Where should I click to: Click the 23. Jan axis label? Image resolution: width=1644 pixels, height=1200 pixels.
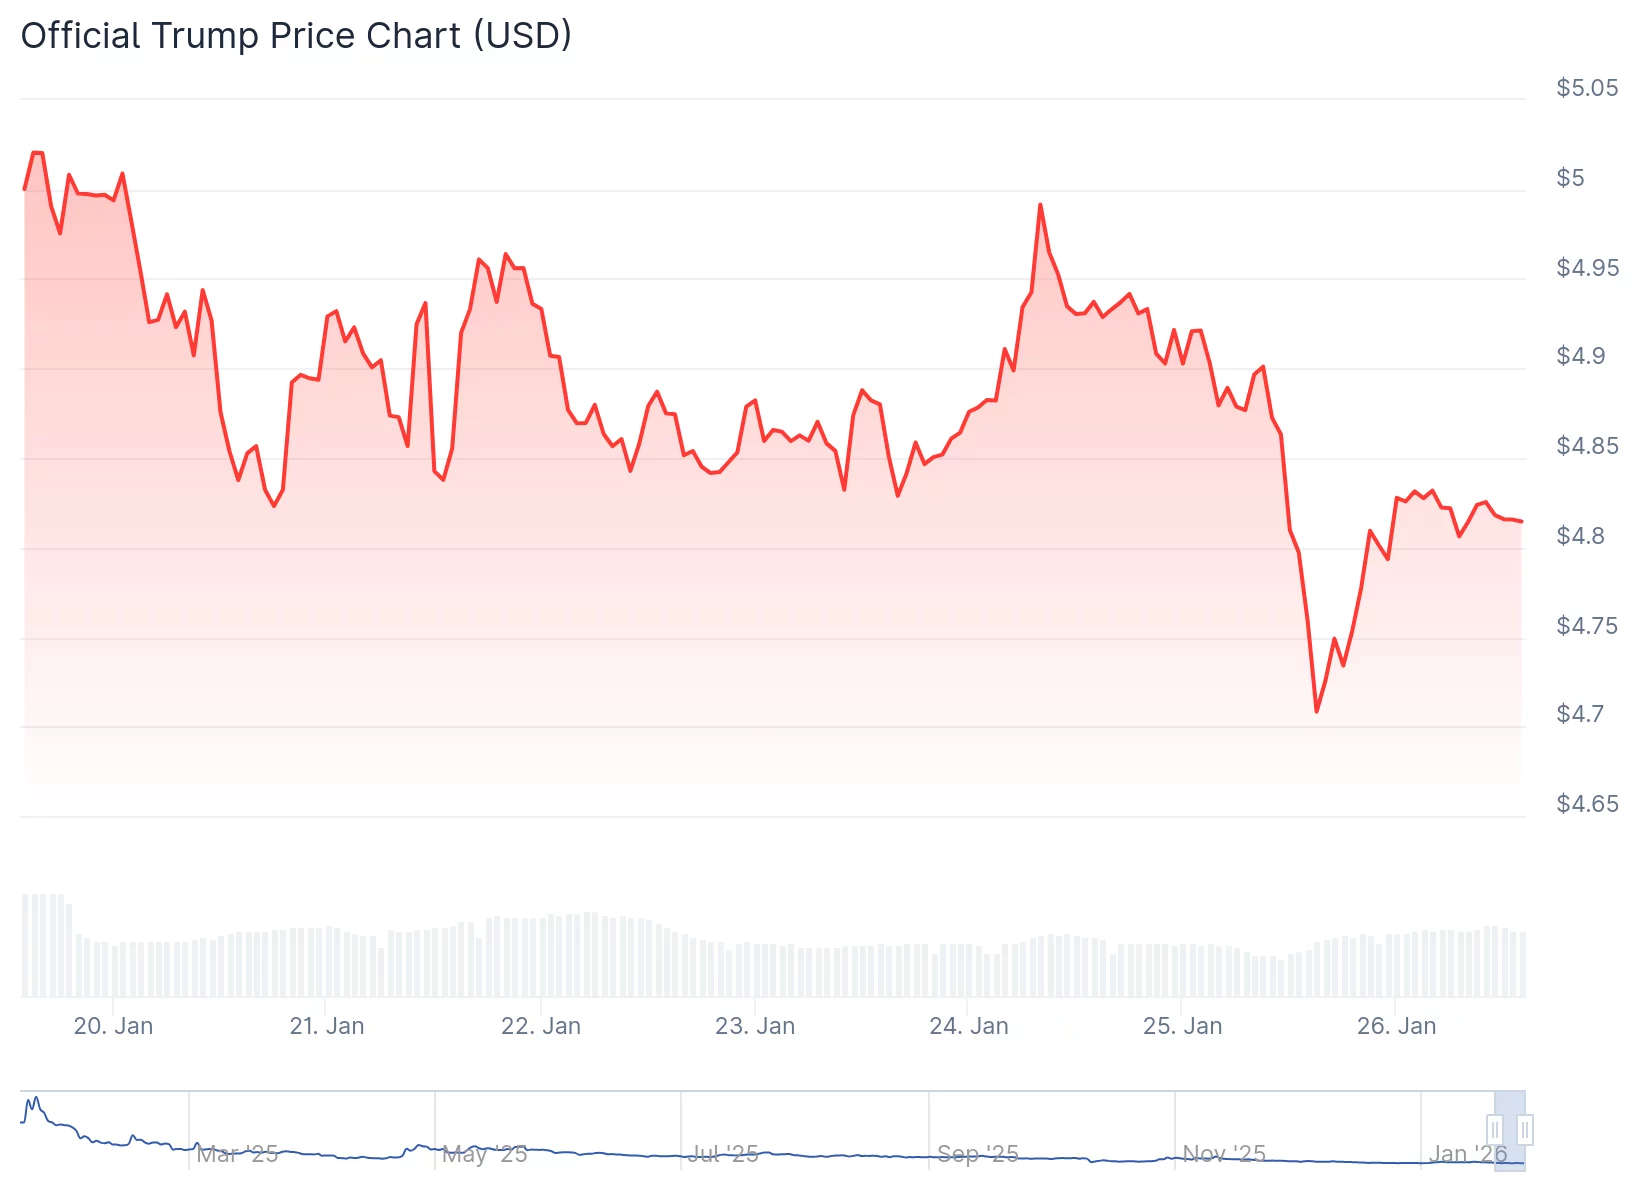758,1026
